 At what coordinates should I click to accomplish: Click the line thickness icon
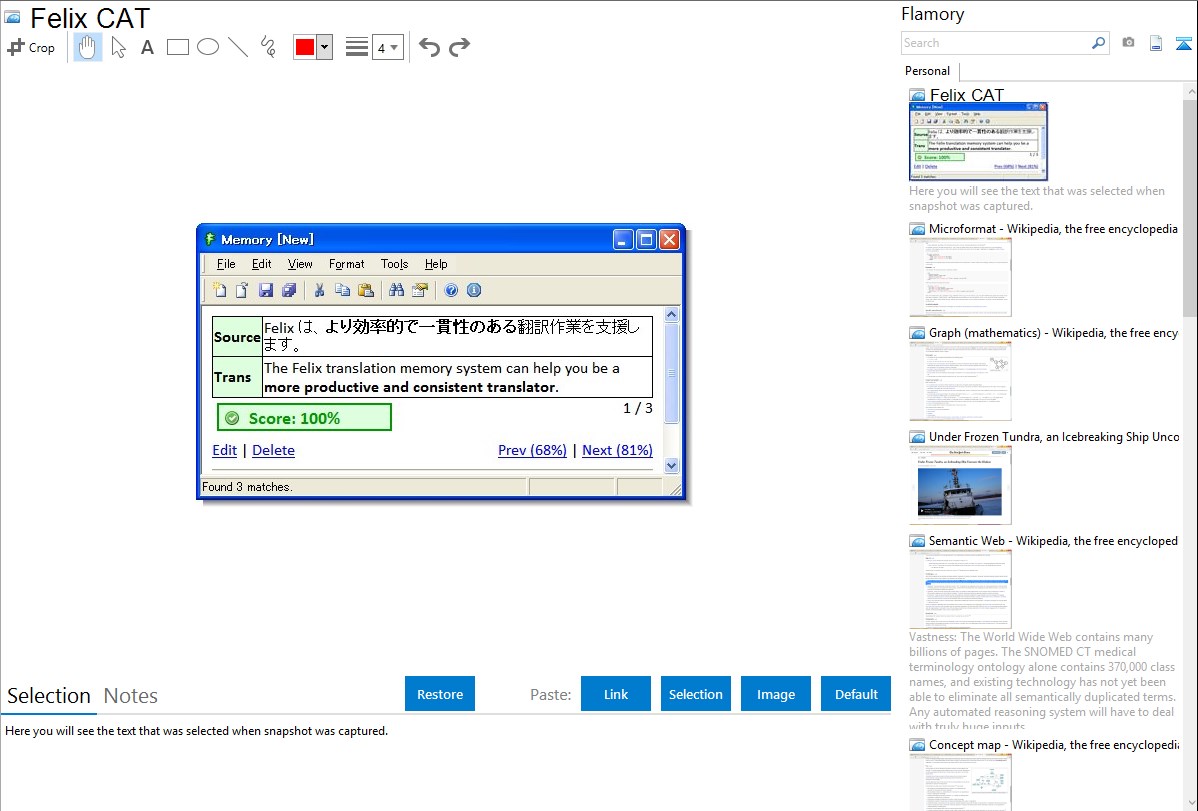(357, 47)
